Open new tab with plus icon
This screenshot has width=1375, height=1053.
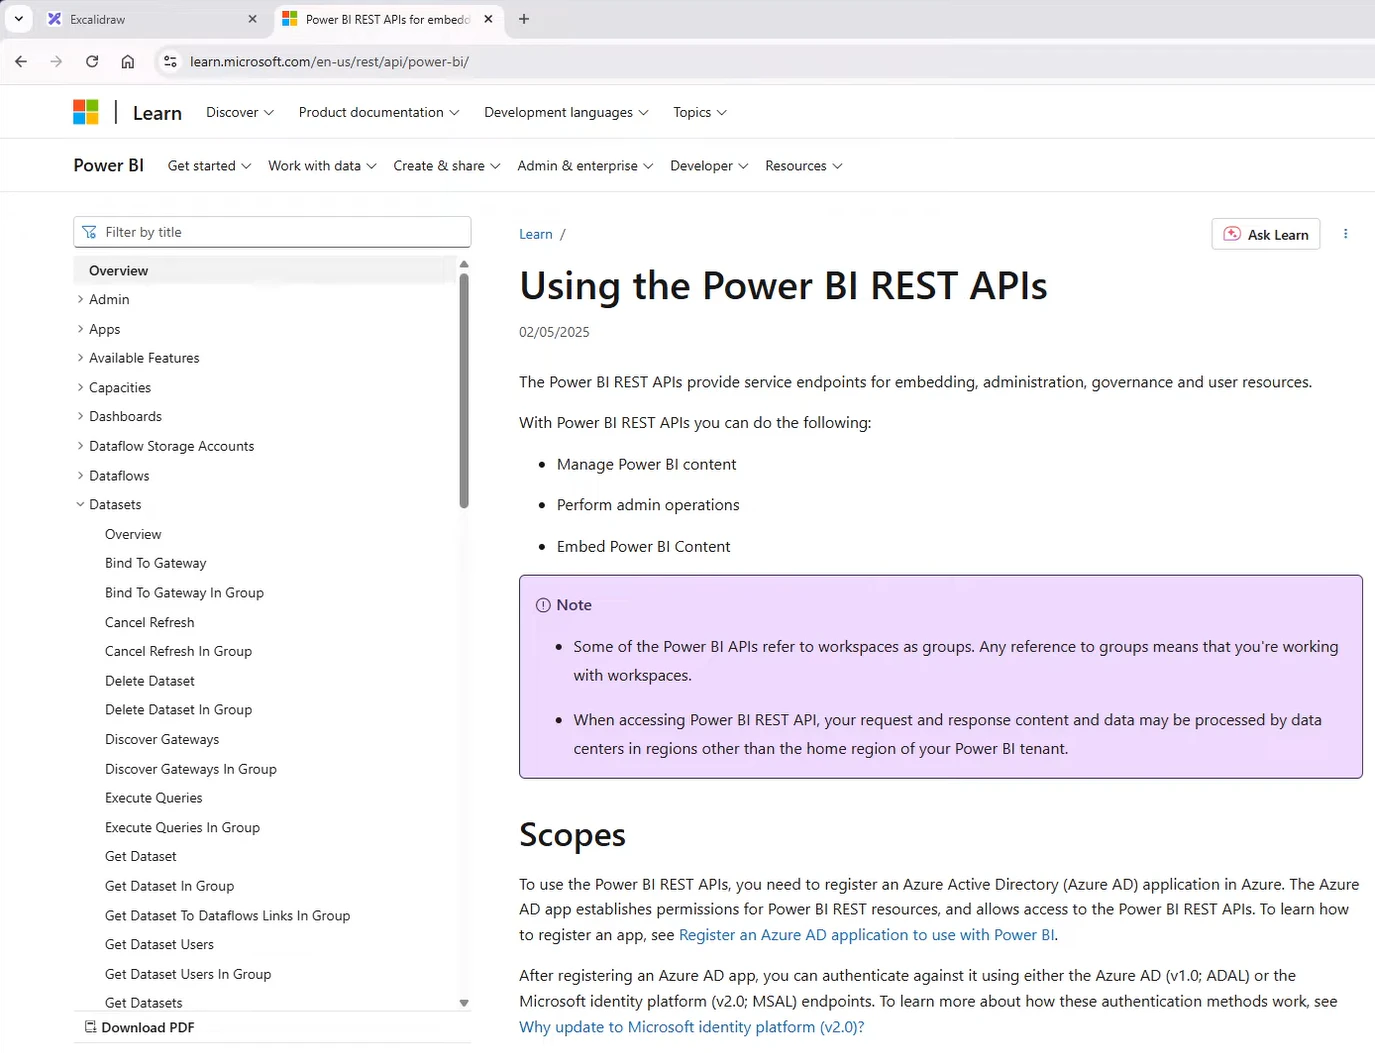coord(523,19)
